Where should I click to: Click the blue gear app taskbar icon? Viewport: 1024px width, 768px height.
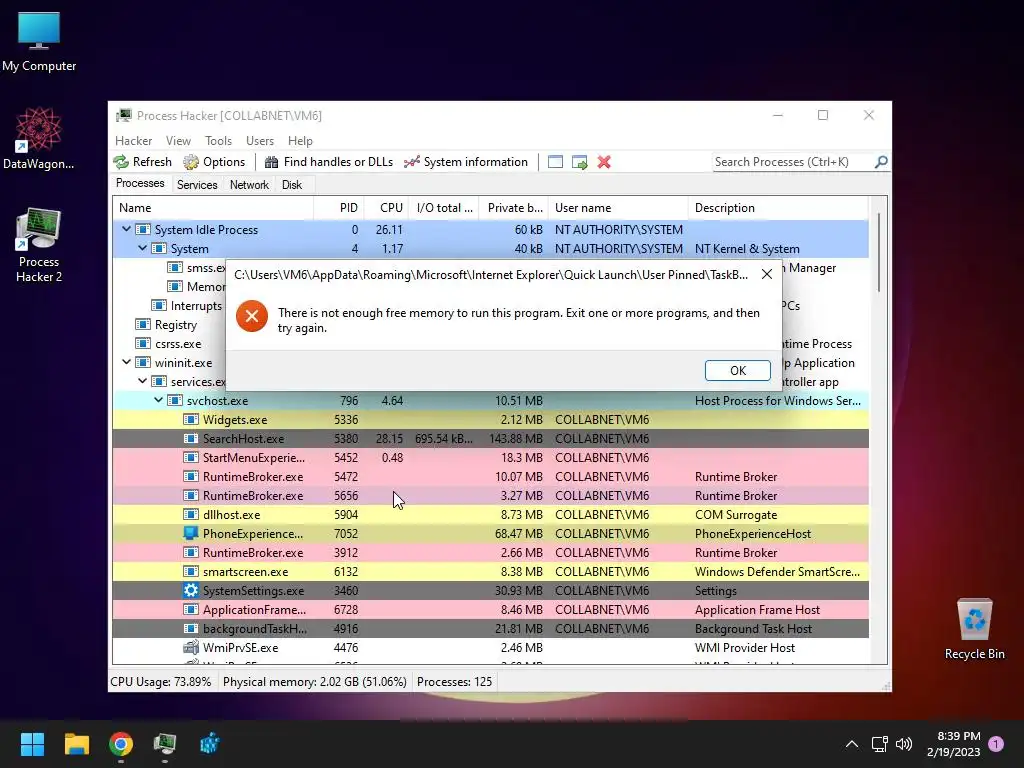tap(209, 744)
